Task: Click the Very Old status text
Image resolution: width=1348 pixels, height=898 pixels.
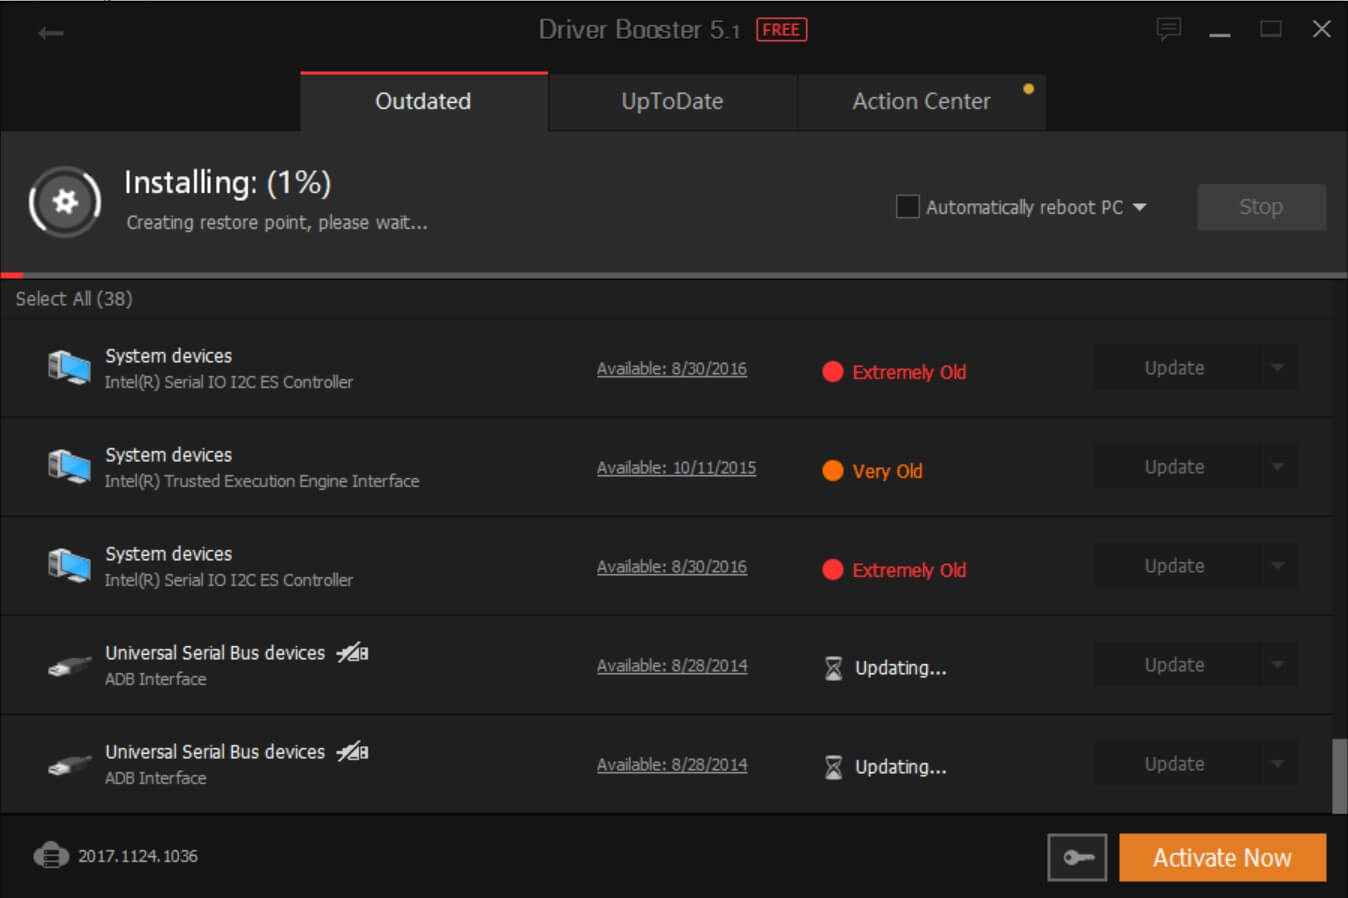Action: tap(887, 471)
